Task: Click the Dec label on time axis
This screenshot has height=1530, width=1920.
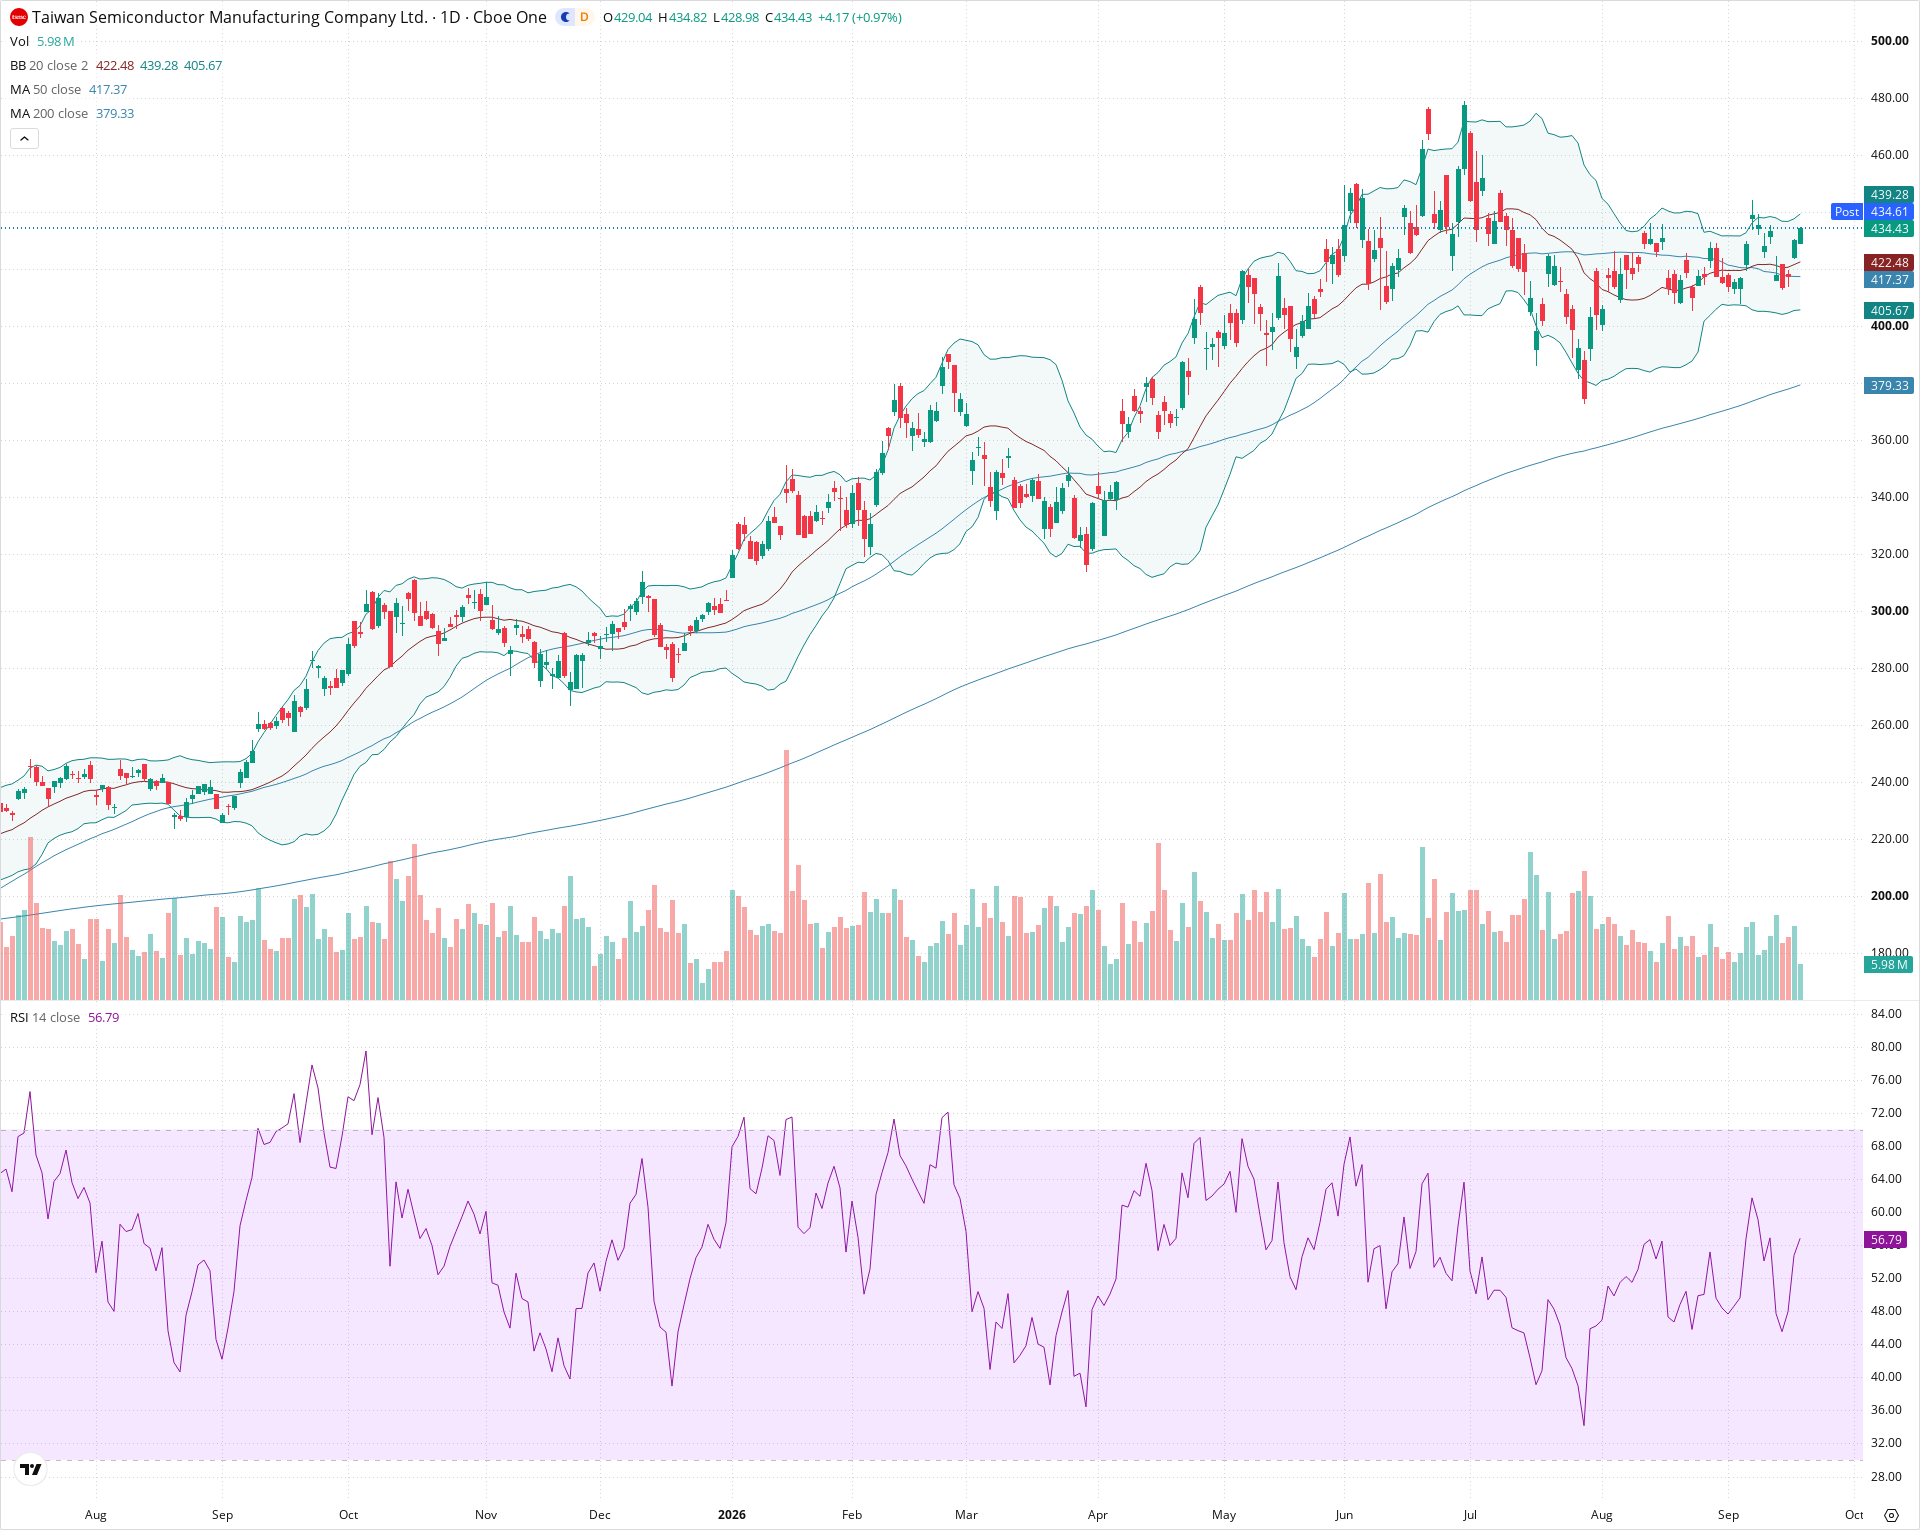Action: 600,1515
